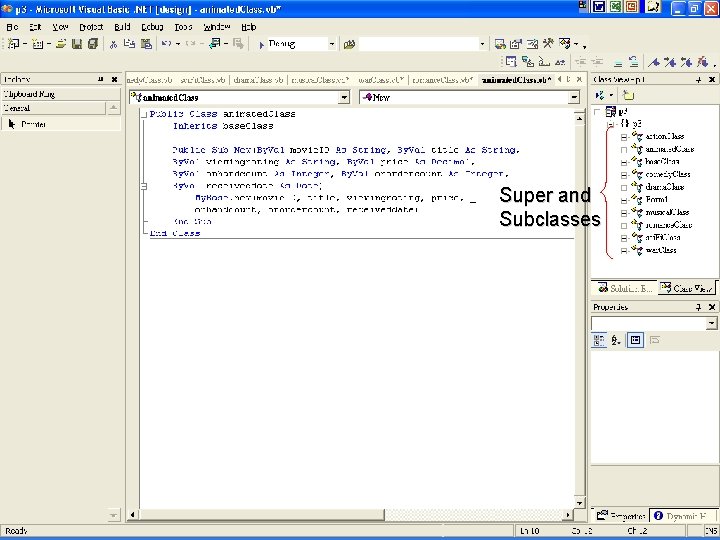Expand the actionClass node in Class View
720x540 pixels.
click(624, 136)
